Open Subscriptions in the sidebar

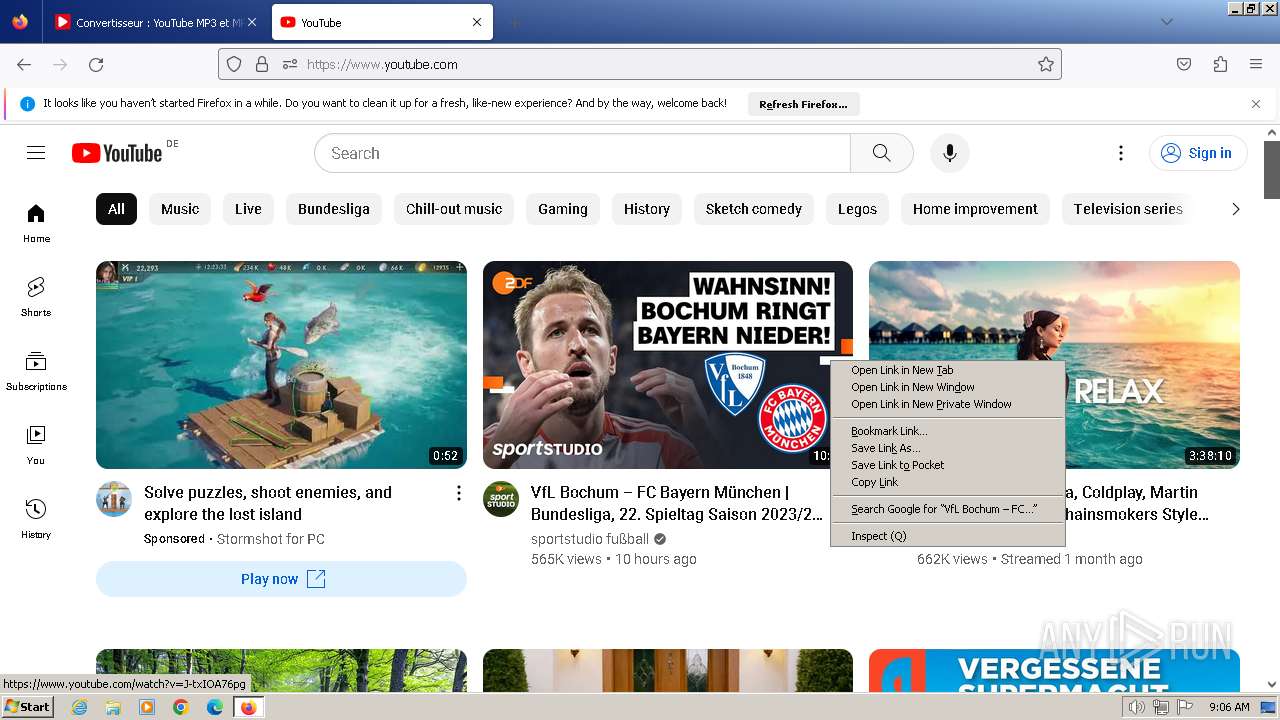coord(36,371)
